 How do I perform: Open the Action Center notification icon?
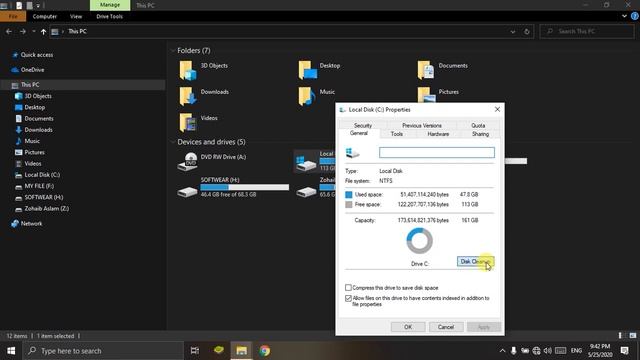tap(624, 351)
